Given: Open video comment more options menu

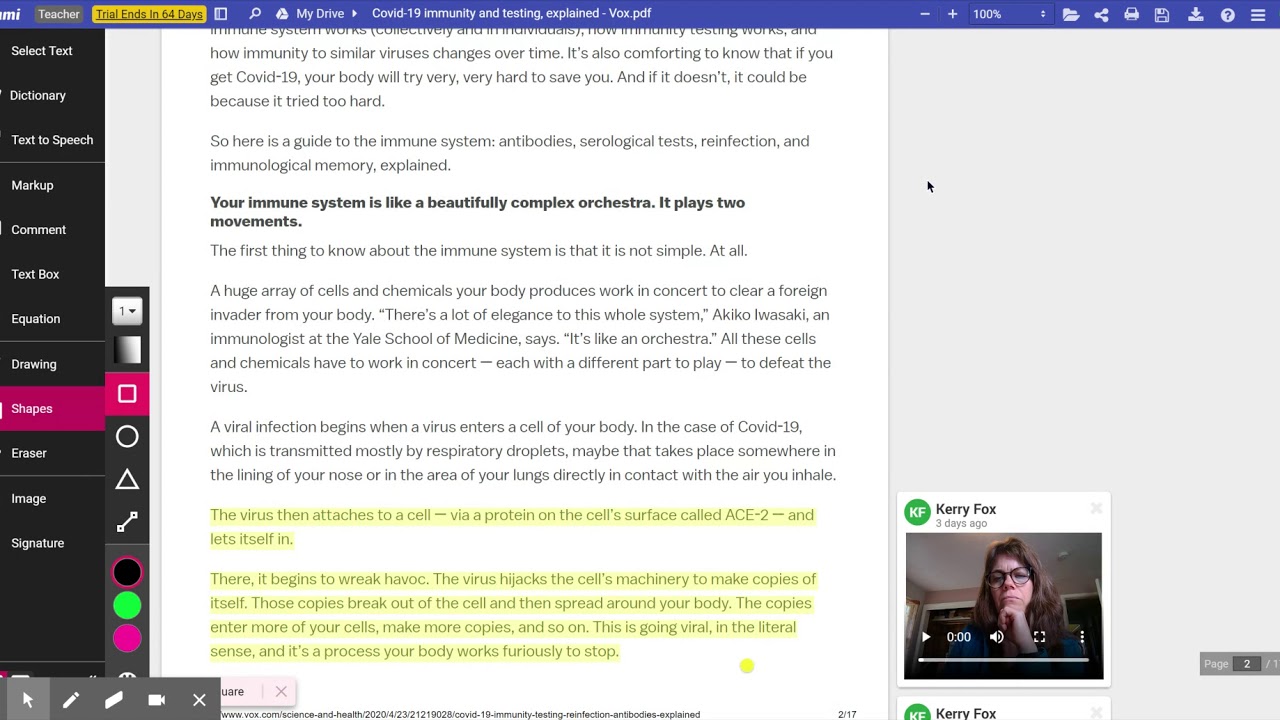Looking at the screenshot, I should (x=1081, y=637).
